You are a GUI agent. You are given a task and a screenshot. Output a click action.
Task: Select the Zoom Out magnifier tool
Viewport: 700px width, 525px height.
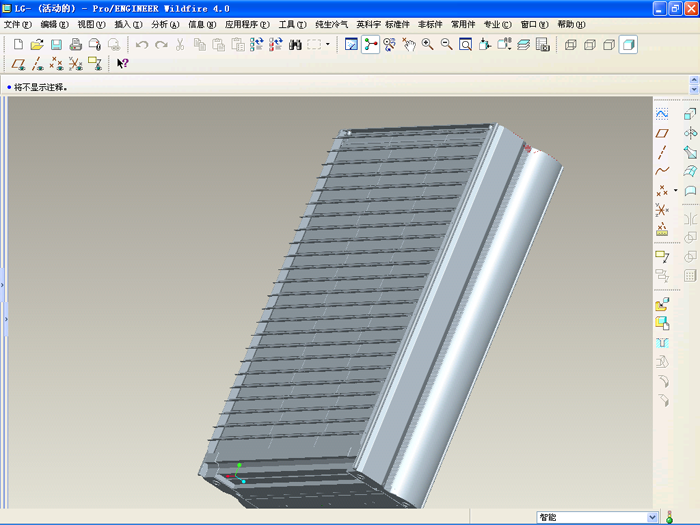pyautogui.click(x=446, y=44)
